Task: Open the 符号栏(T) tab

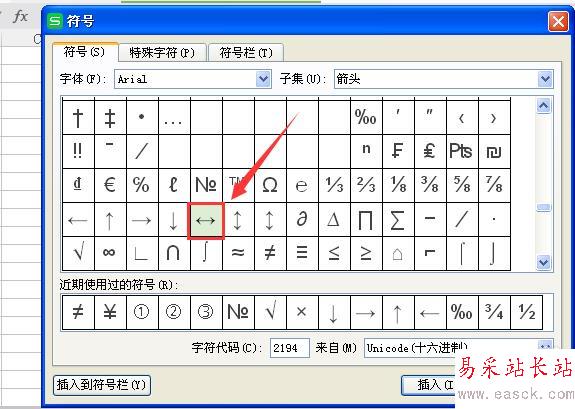Action: point(246,53)
